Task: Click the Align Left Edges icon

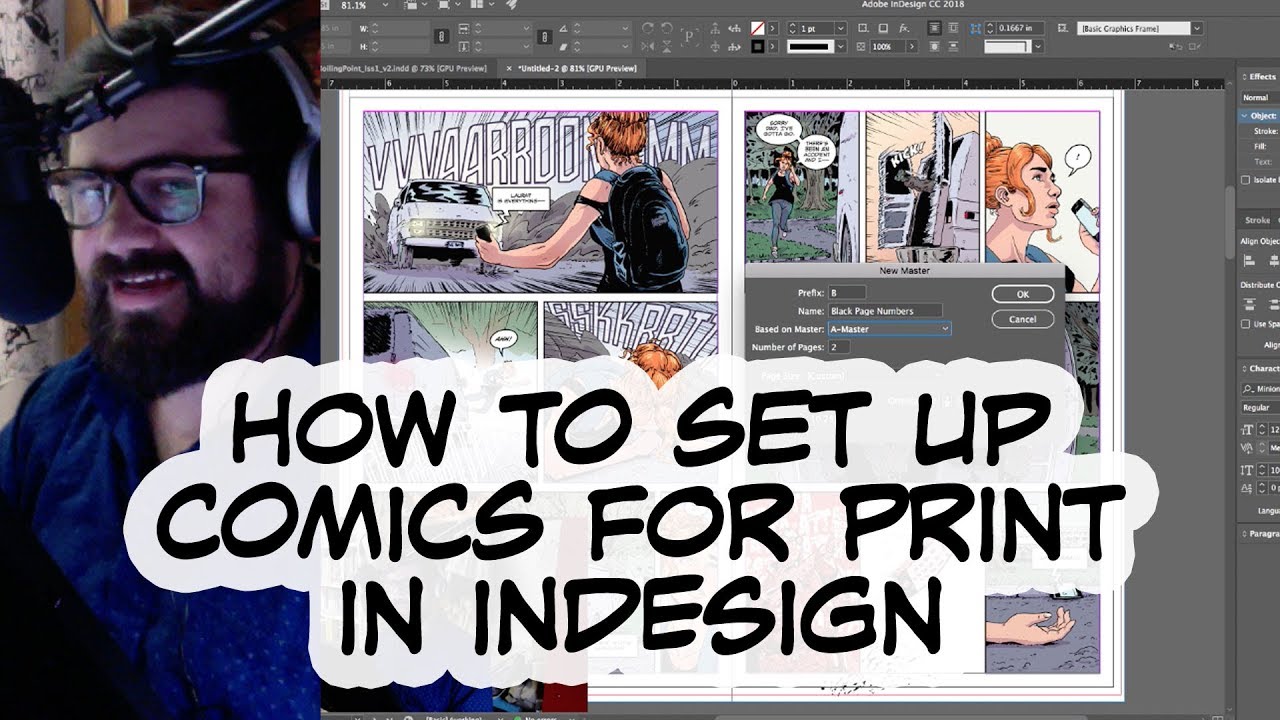Action: 1248,260
